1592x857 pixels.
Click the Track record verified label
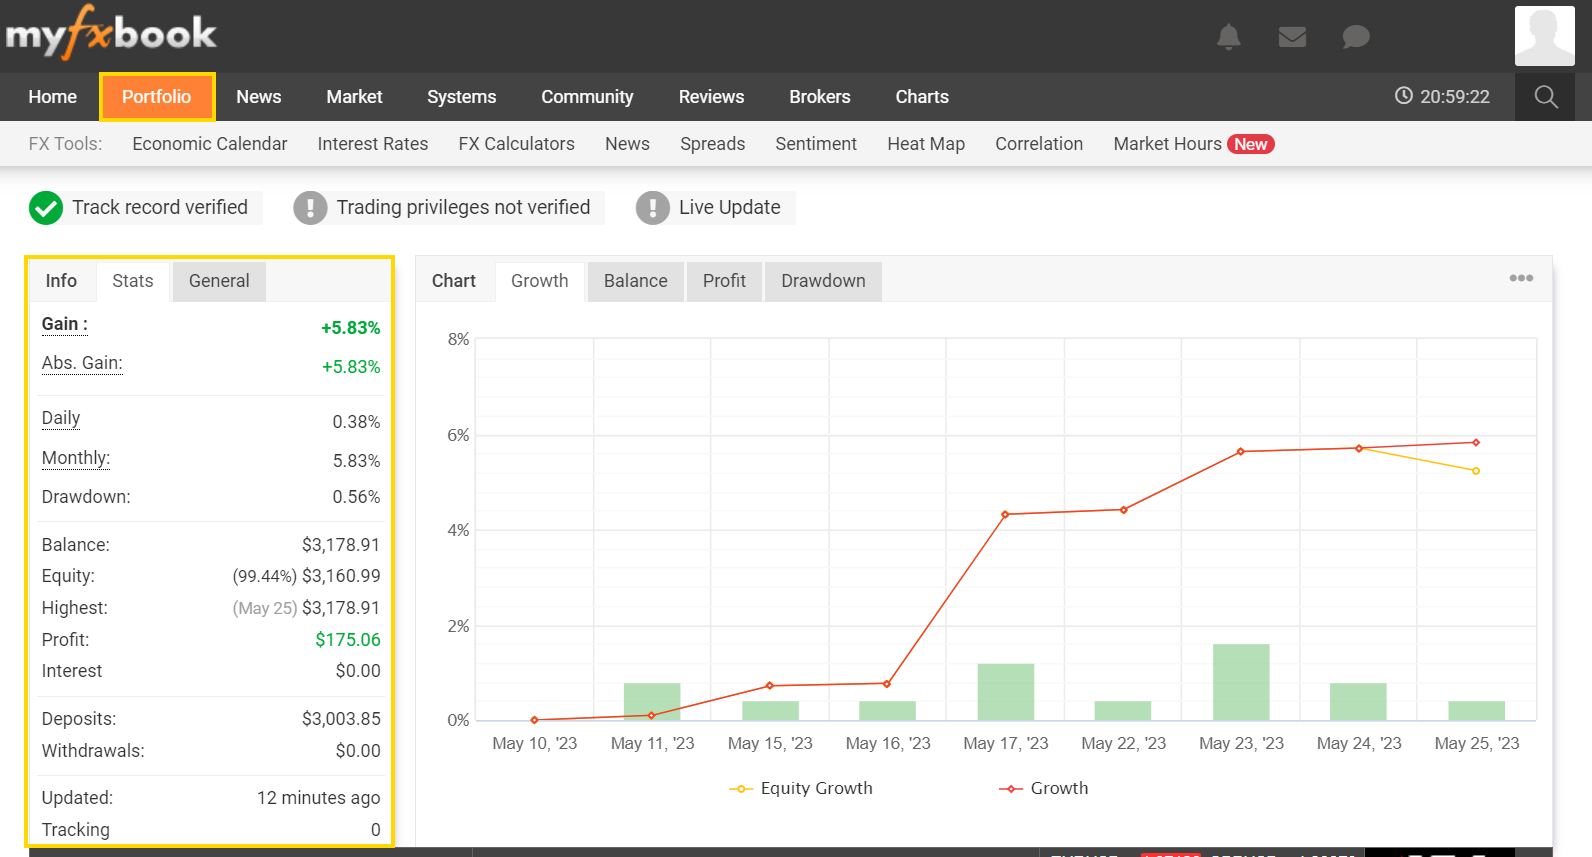[160, 207]
